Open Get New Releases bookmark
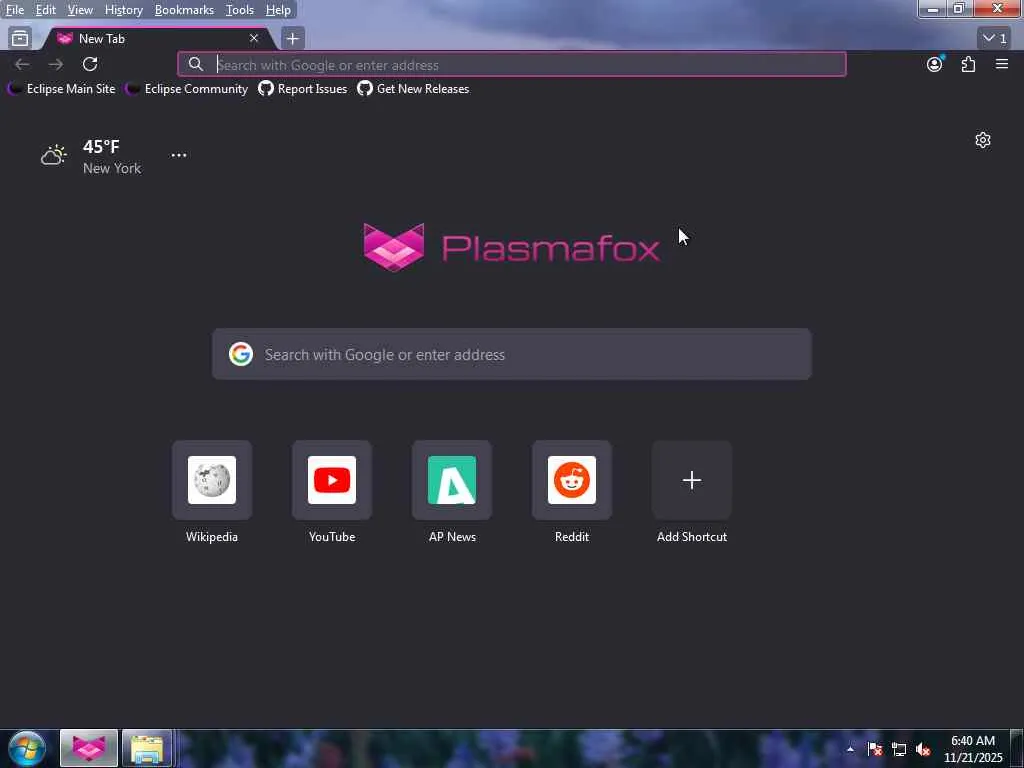 click(x=413, y=89)
